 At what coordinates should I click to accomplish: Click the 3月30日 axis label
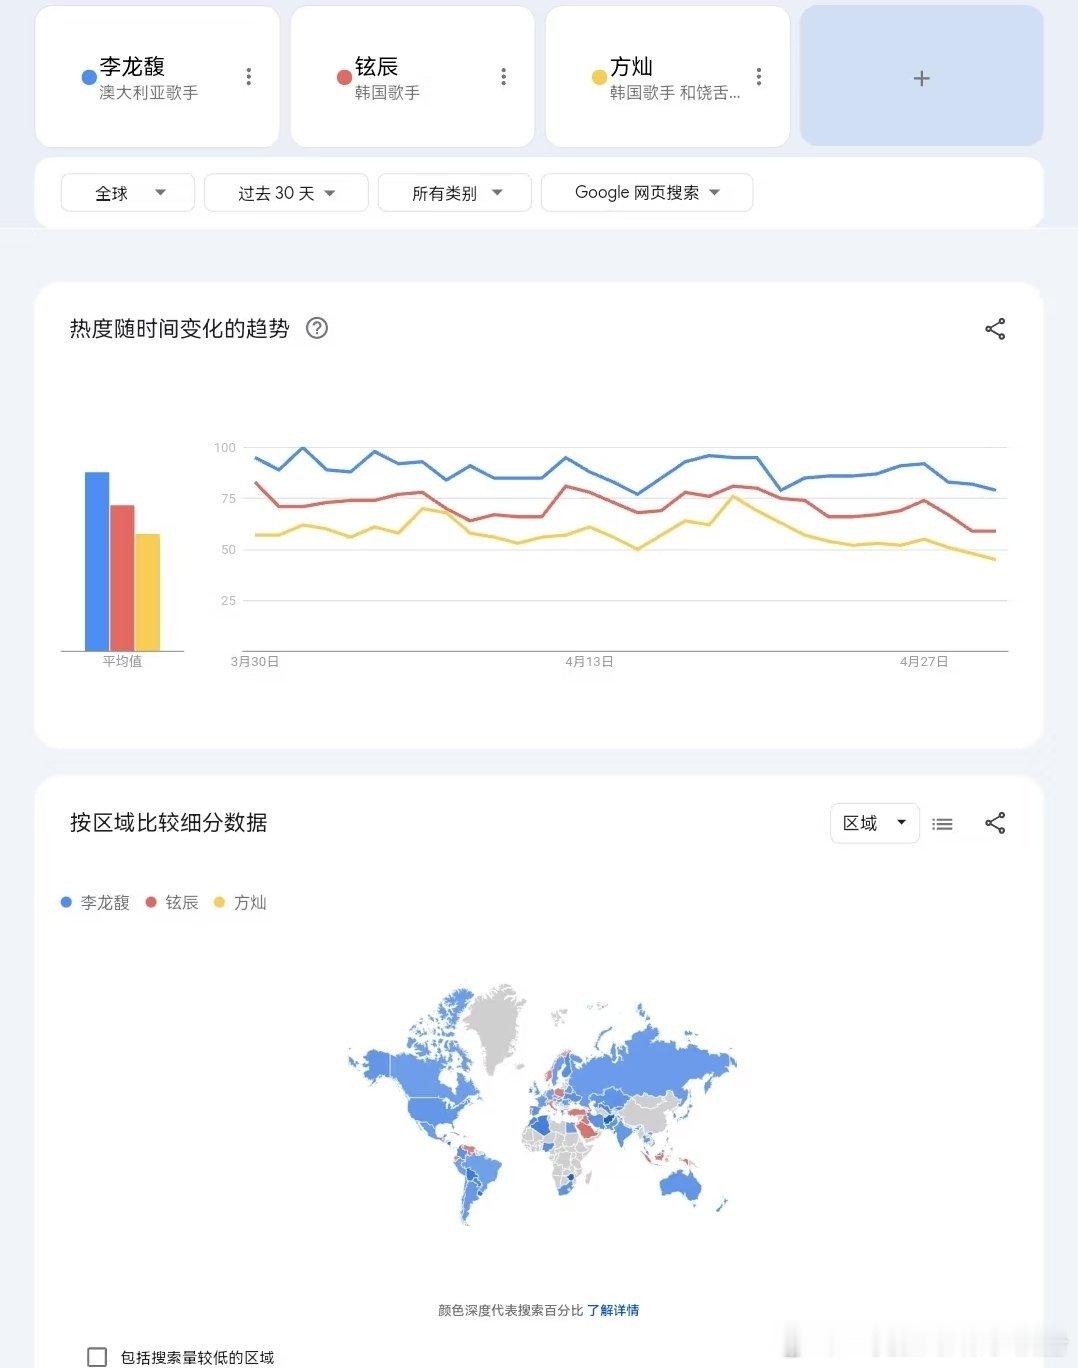point(255,661)
